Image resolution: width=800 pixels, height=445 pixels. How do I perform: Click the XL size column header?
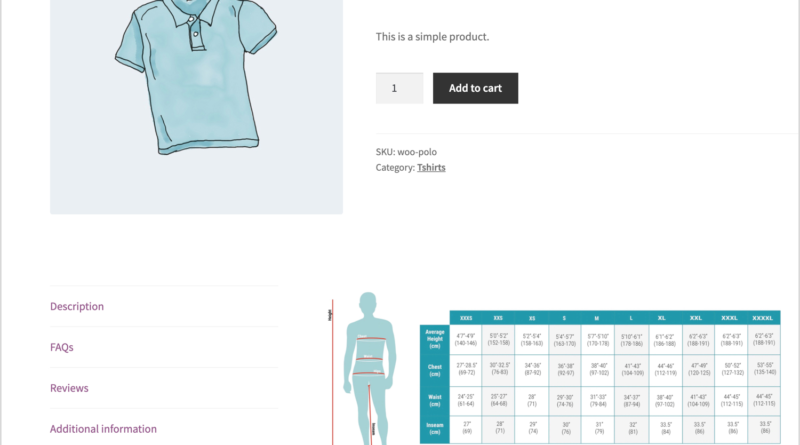(662, 317)
